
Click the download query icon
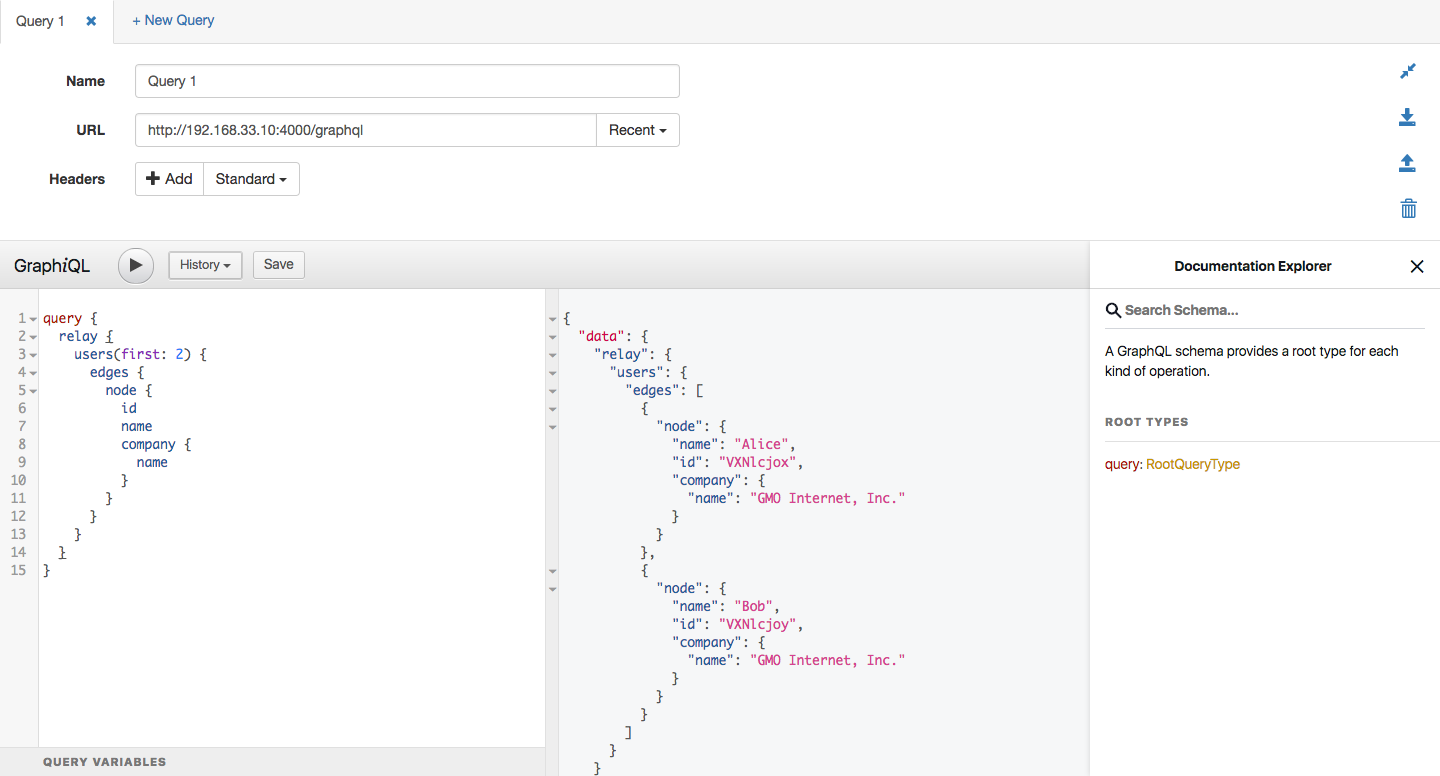1408,117
